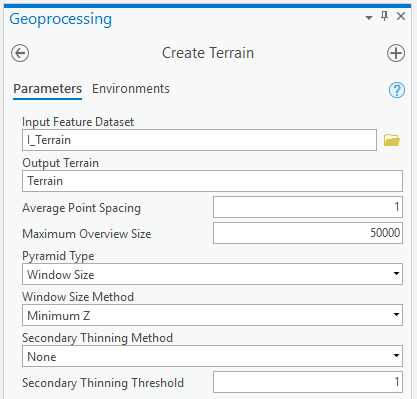The image size is (417, 399).
Task: Open the add menu via plus icon
Action: [396, 53]
